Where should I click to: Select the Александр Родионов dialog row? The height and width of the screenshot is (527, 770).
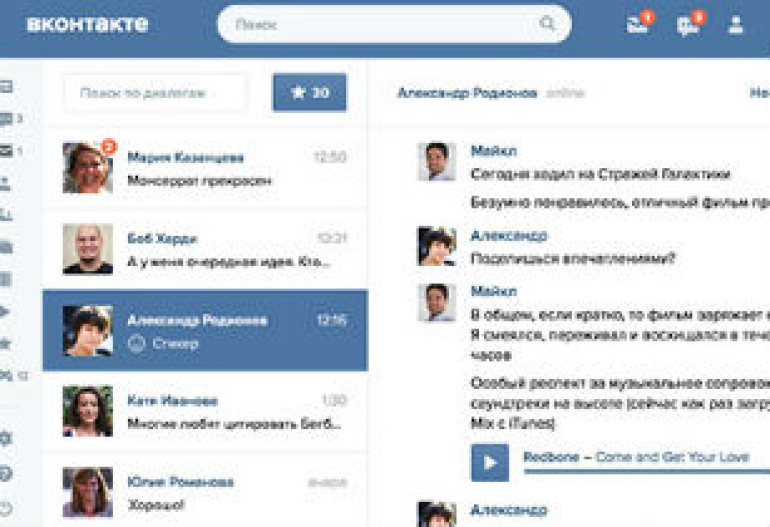tap(205, 330)
